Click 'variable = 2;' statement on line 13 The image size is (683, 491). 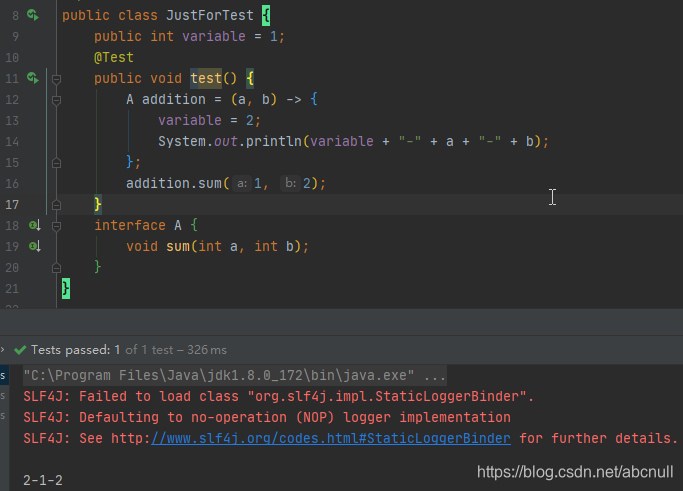tap(209, 120)
